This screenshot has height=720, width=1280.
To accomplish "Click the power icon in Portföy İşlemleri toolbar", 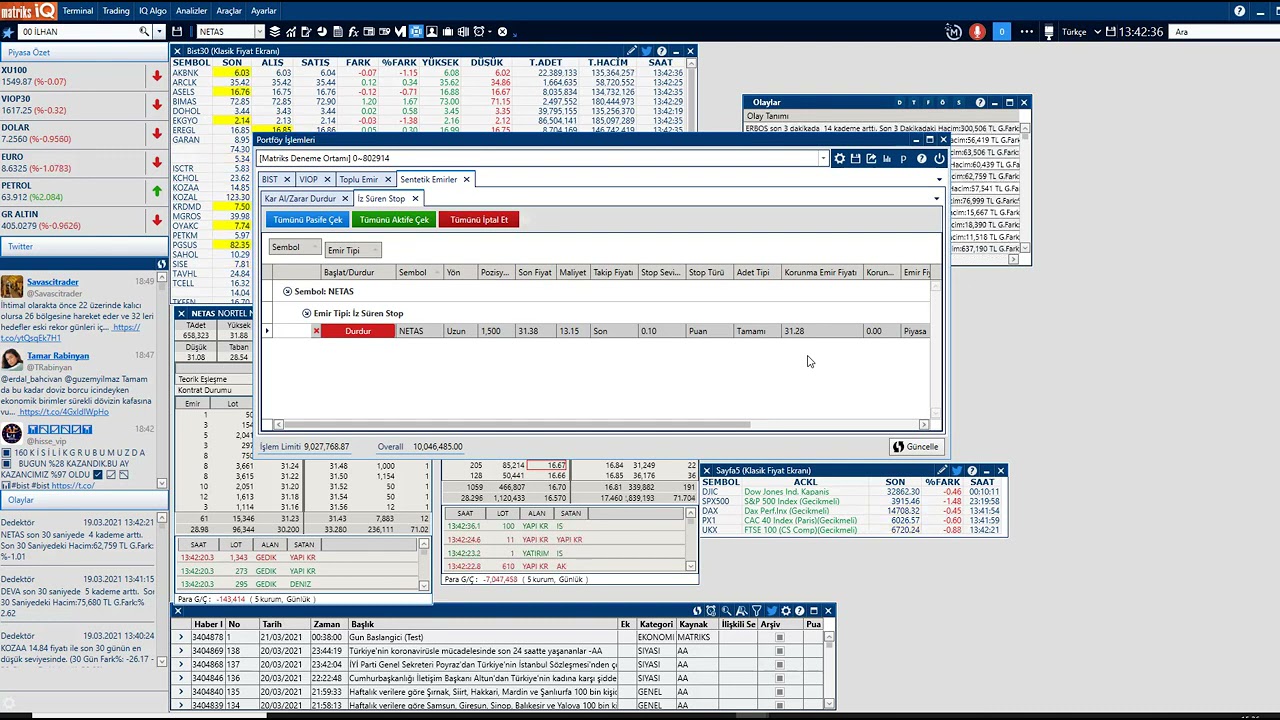I will [939, 159].
